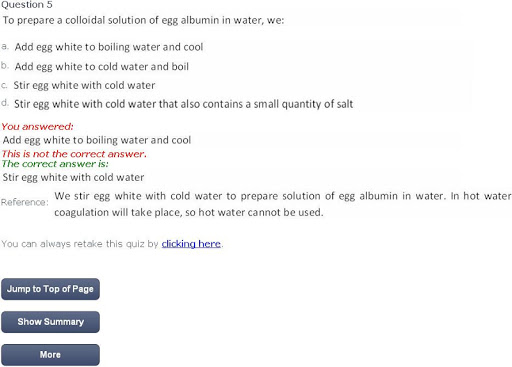Viewport: 512px width, 367px height.
Task: Click the question text about colloidal solution
Action: (x=143, y=20)
